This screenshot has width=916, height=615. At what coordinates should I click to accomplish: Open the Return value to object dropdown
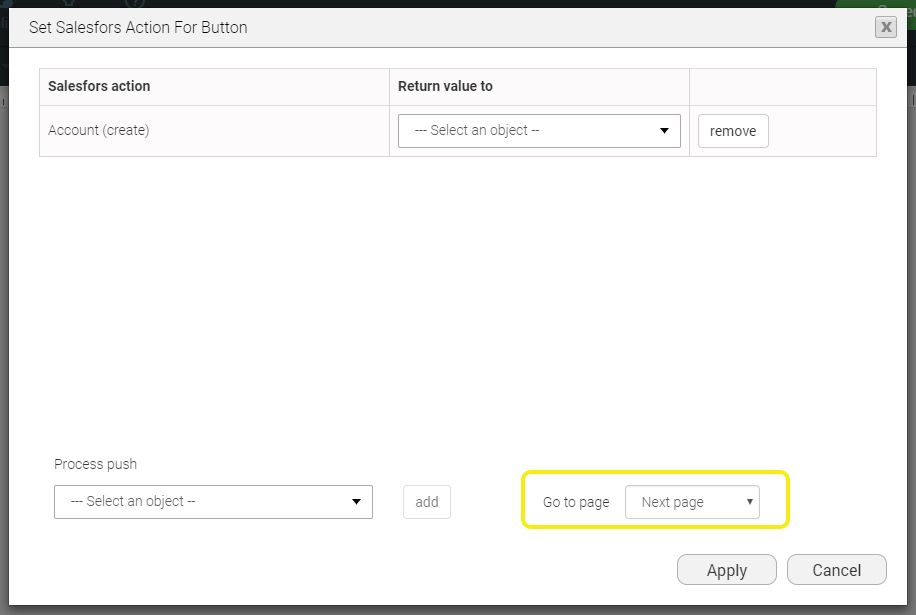pos(538,130)
